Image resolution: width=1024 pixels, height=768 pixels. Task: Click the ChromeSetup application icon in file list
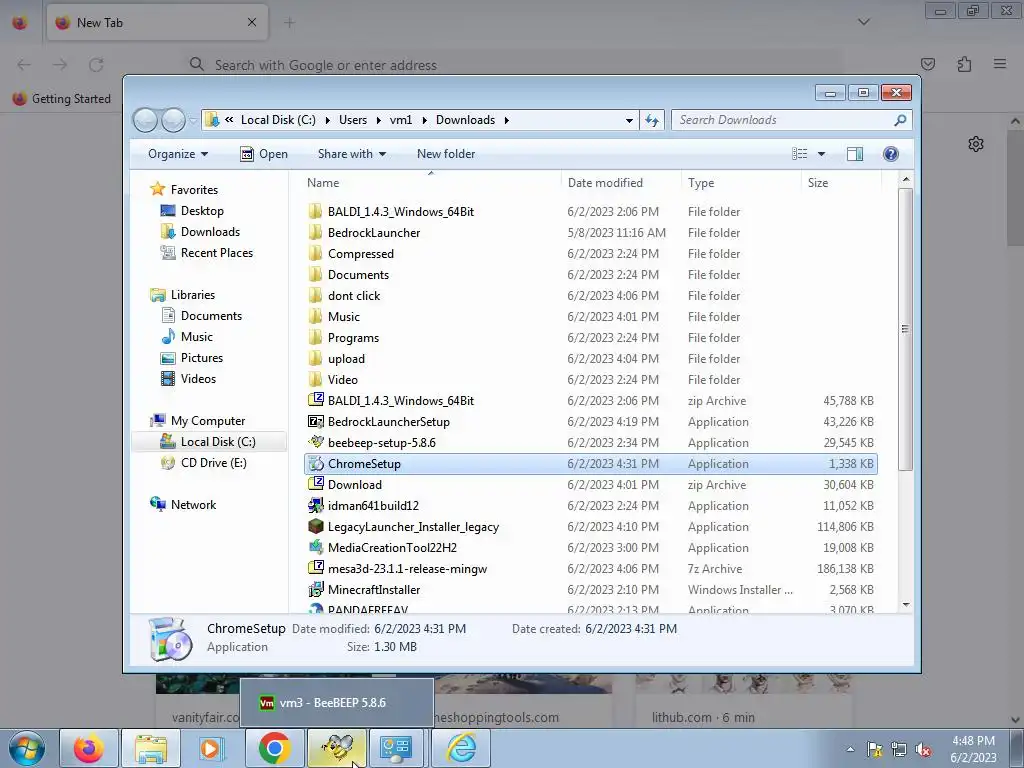(316, 464)
